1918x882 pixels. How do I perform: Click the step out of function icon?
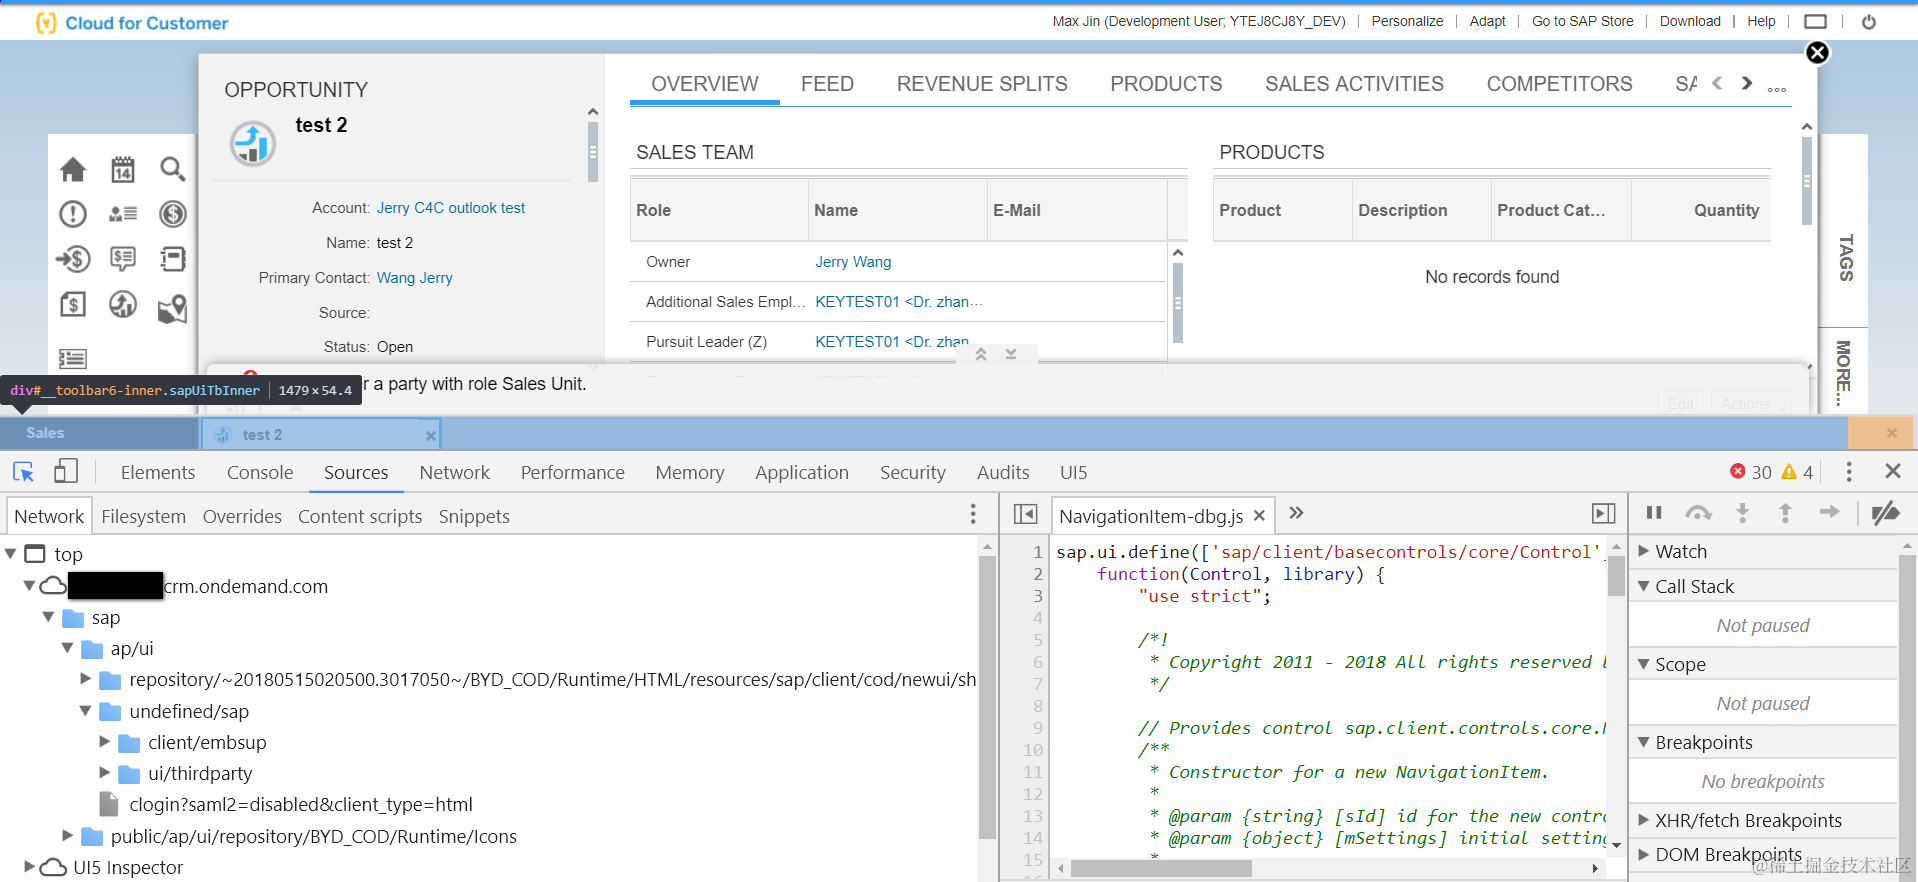pyautogui.click(x=1785, y=513)
